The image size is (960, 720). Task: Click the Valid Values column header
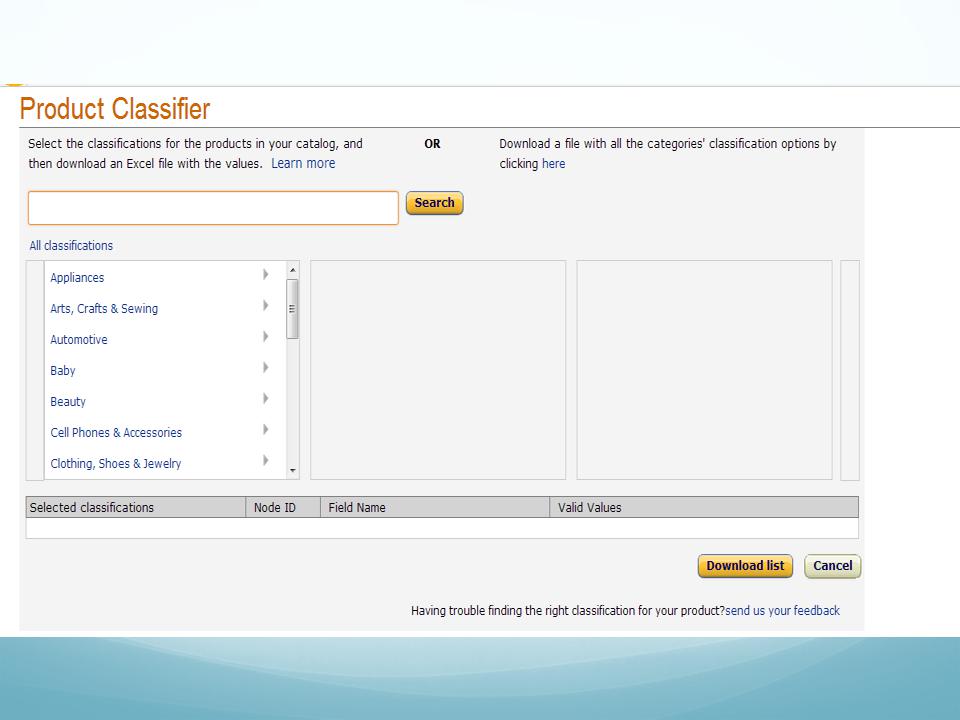(704, 508)
